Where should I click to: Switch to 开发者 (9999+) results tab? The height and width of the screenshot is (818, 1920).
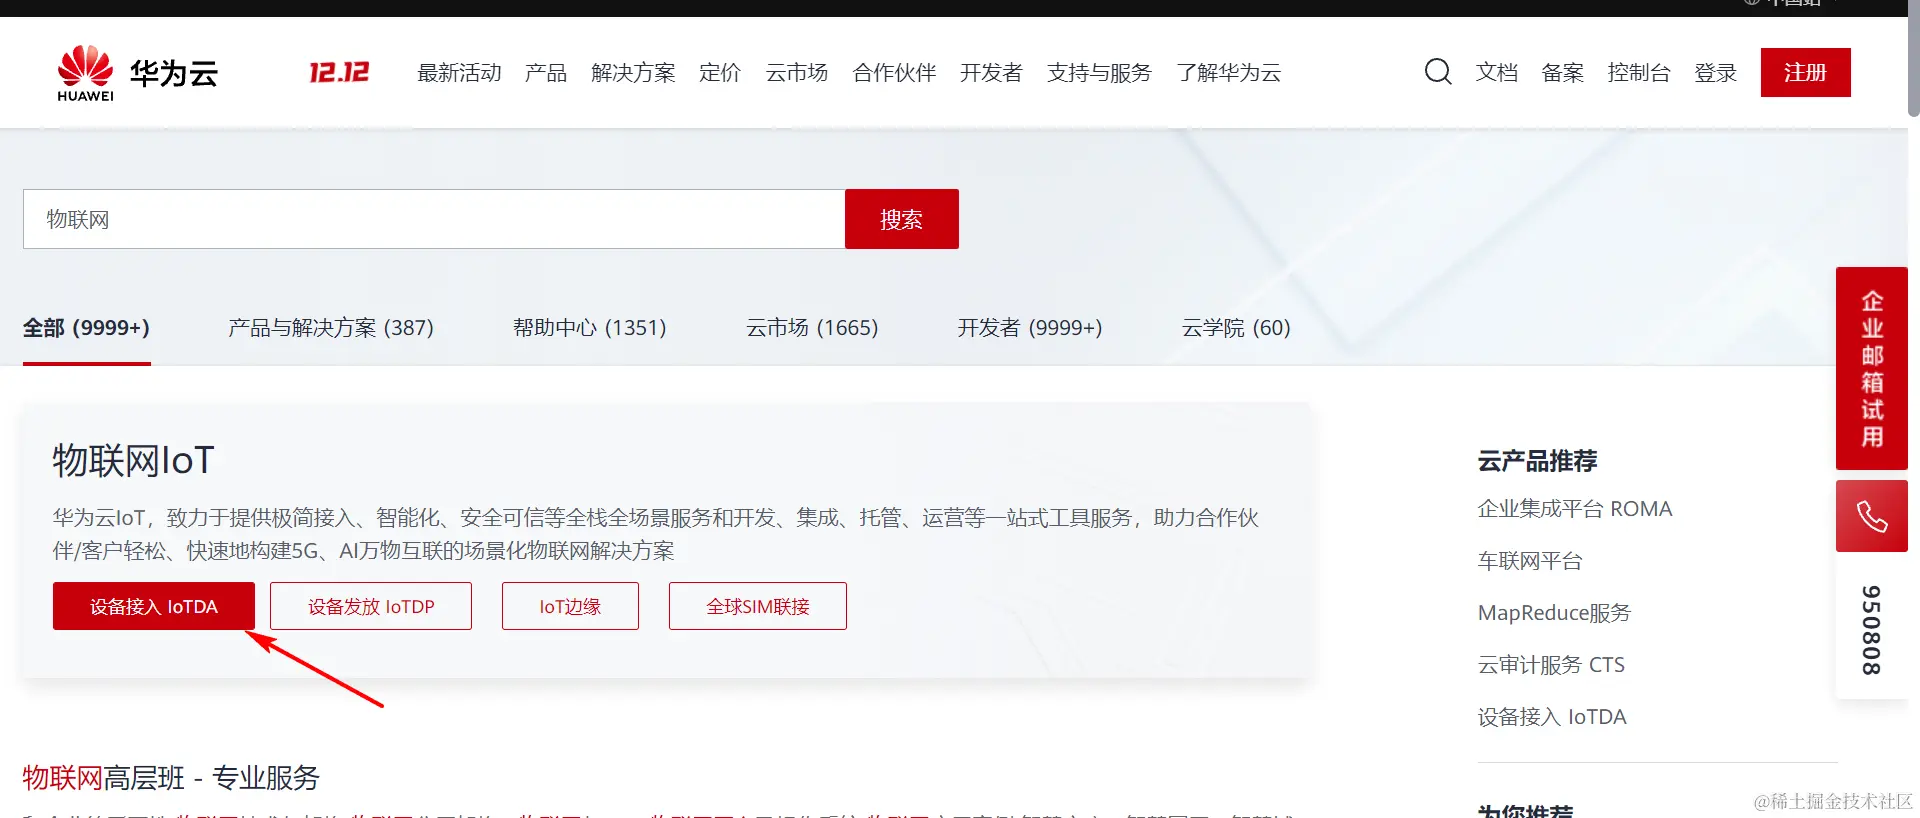1030,328
